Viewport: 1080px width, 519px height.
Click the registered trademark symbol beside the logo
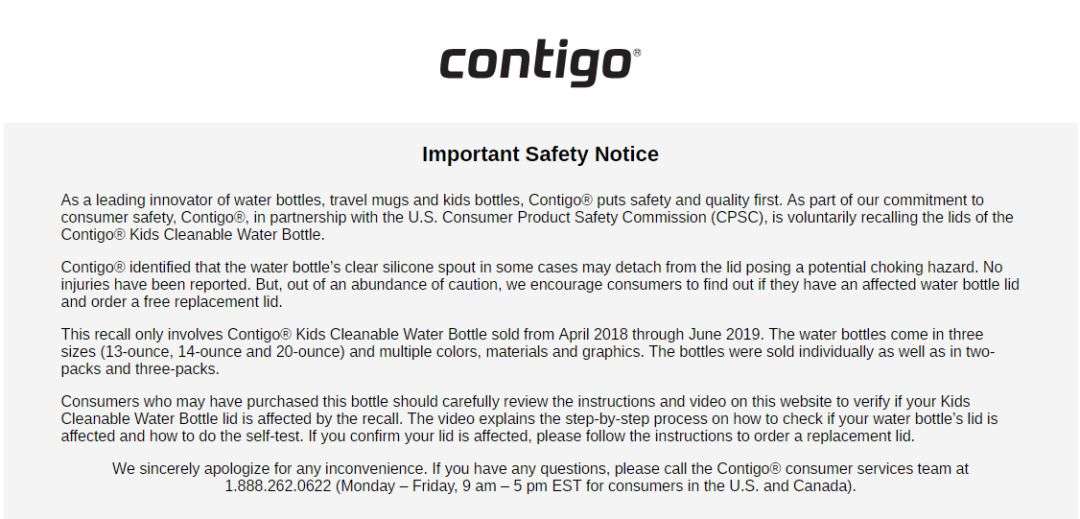coord(636,52)
